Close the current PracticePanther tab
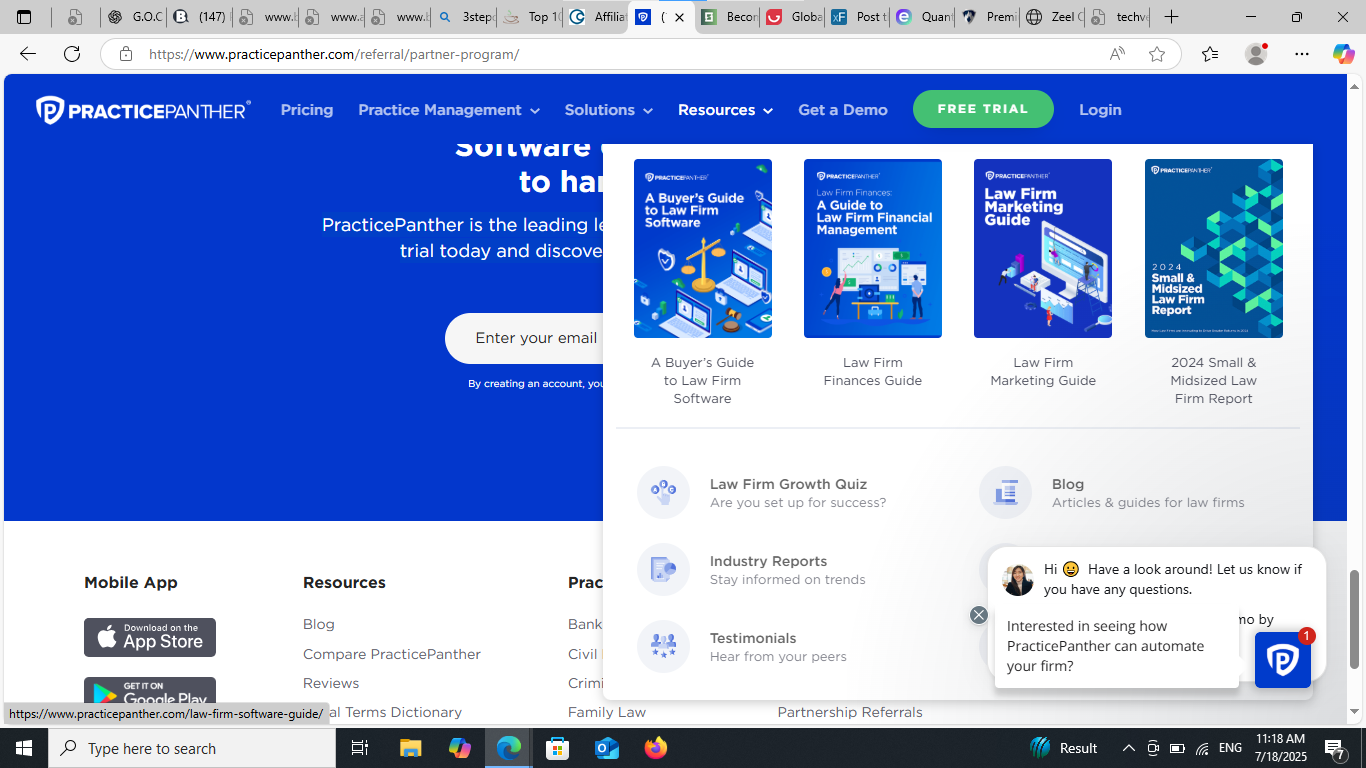1366x768 pixels. pos(680,17)
